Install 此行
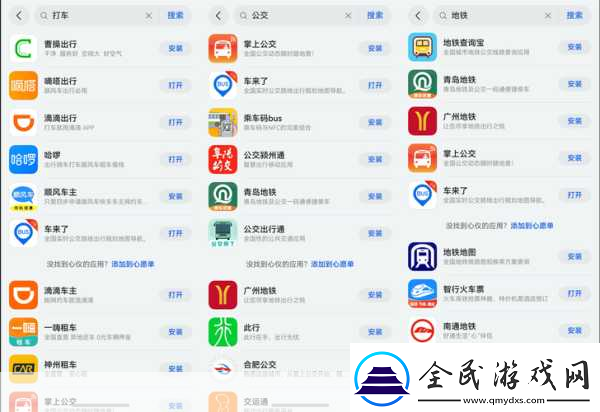The image size is (600, 412). (375, 332)
